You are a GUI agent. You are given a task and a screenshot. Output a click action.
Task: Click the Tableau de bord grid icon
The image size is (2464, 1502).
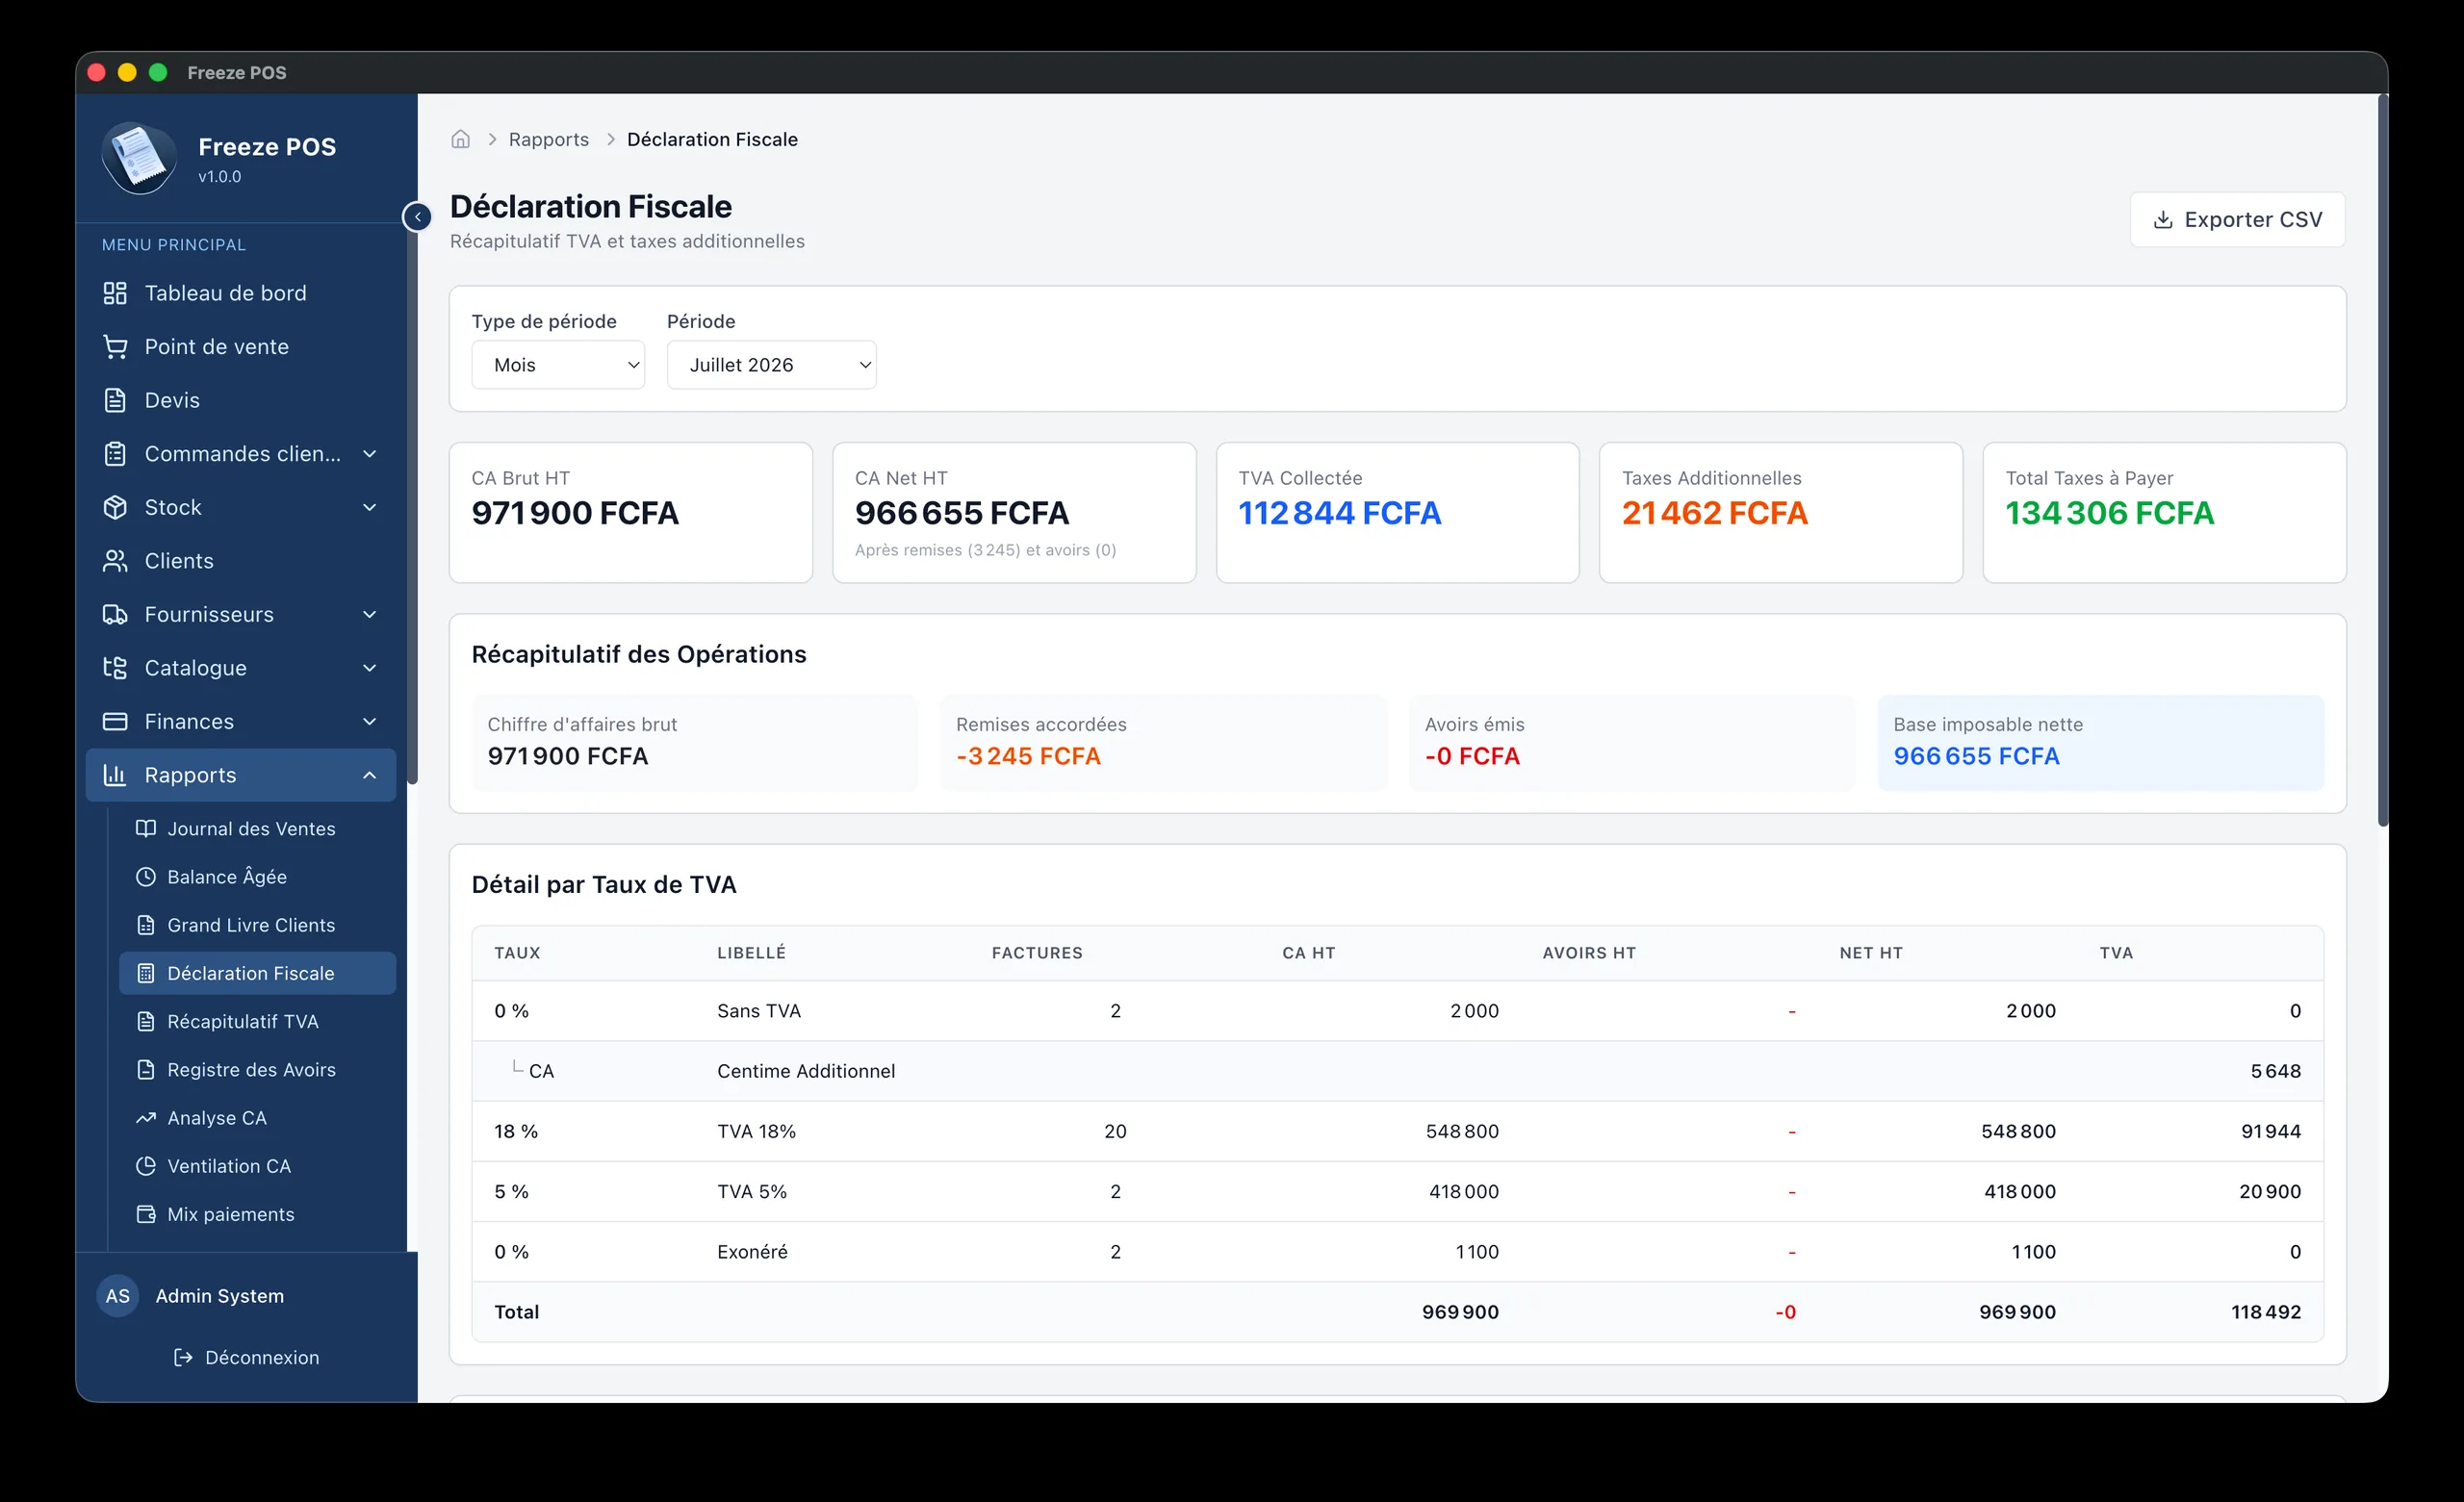tap(115, 293)
